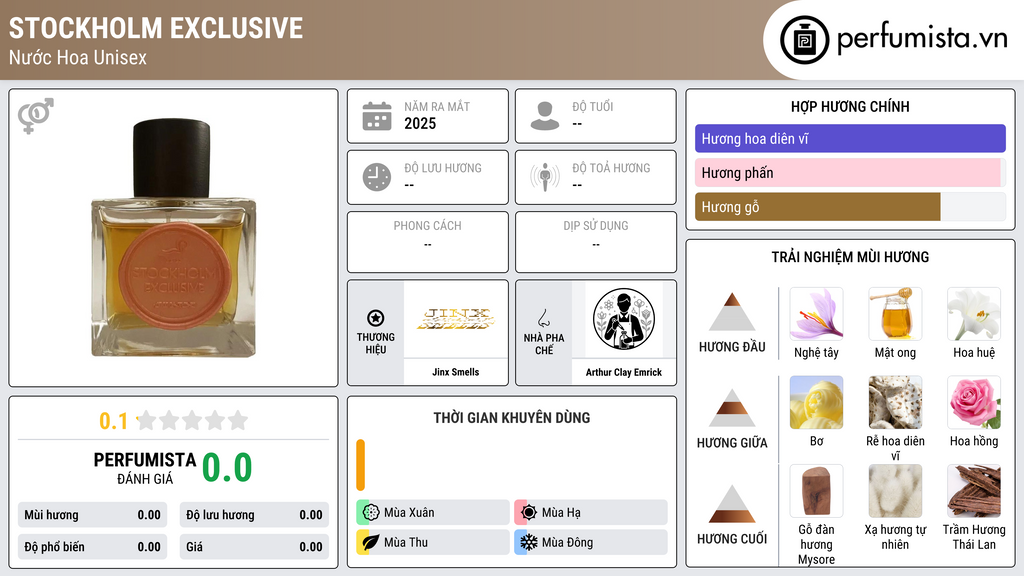The height and width of the screenshot is (576, 1024).
Task: Click the STOCKHOLM EXCLUSIVE title
Action: [155, 28]
